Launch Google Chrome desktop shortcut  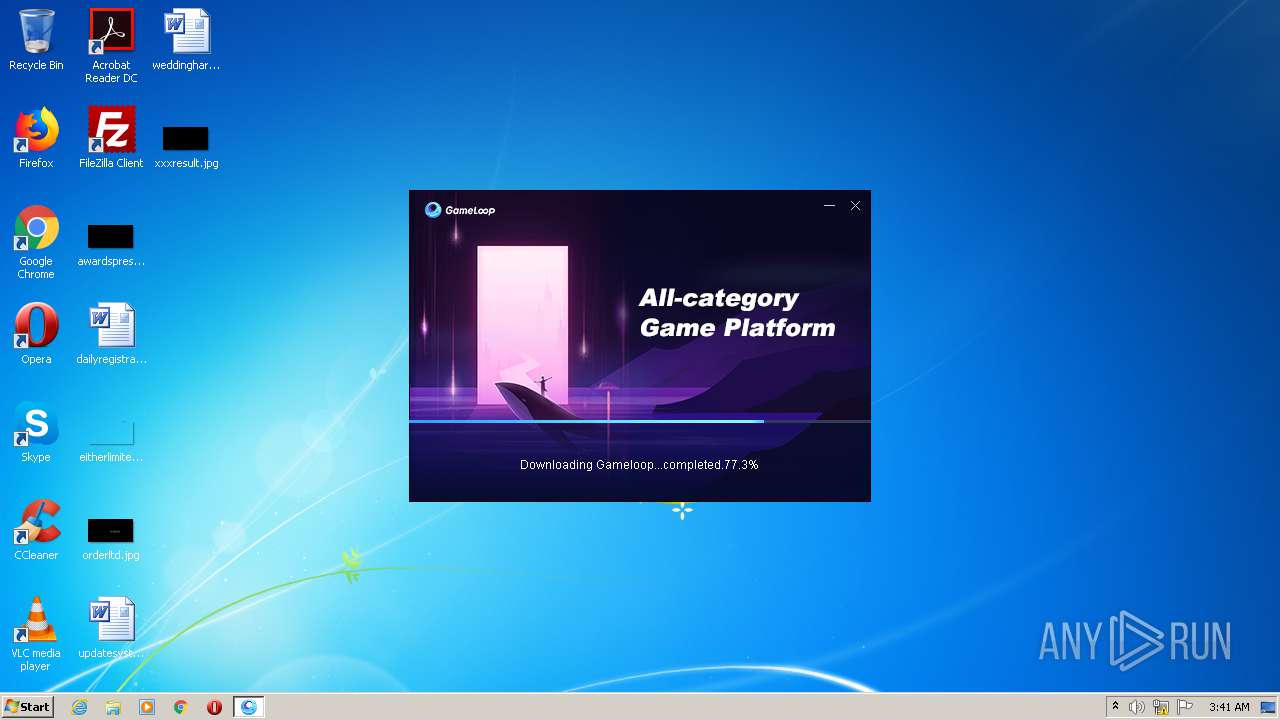[x=36, y=243]
